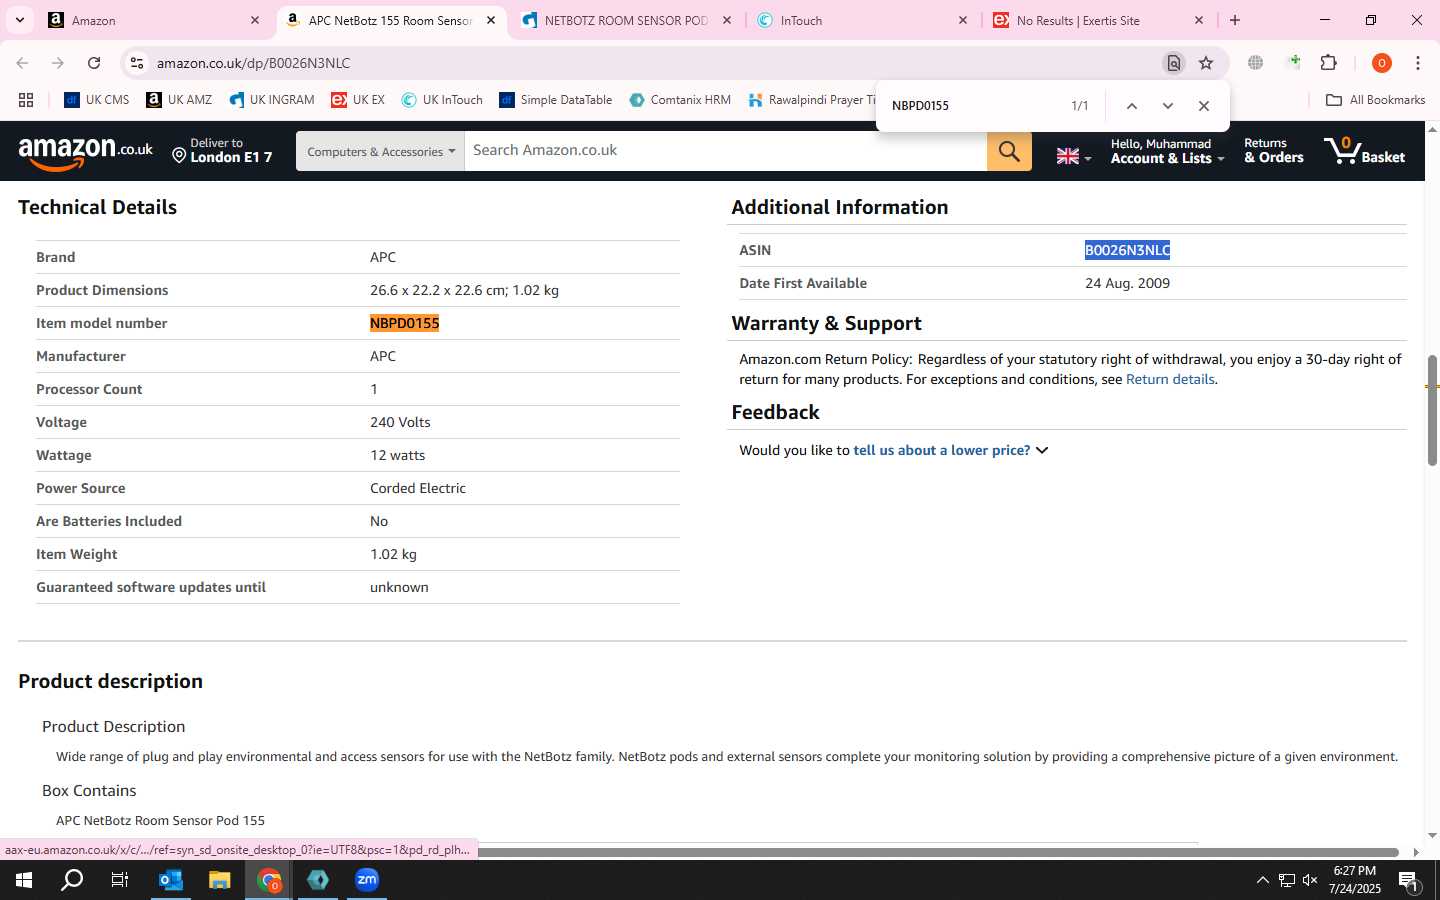Screen dimensions: 1440x900
Task: Click the Search Amazon.co.uk input field
Action: click(x=726, y=151)
